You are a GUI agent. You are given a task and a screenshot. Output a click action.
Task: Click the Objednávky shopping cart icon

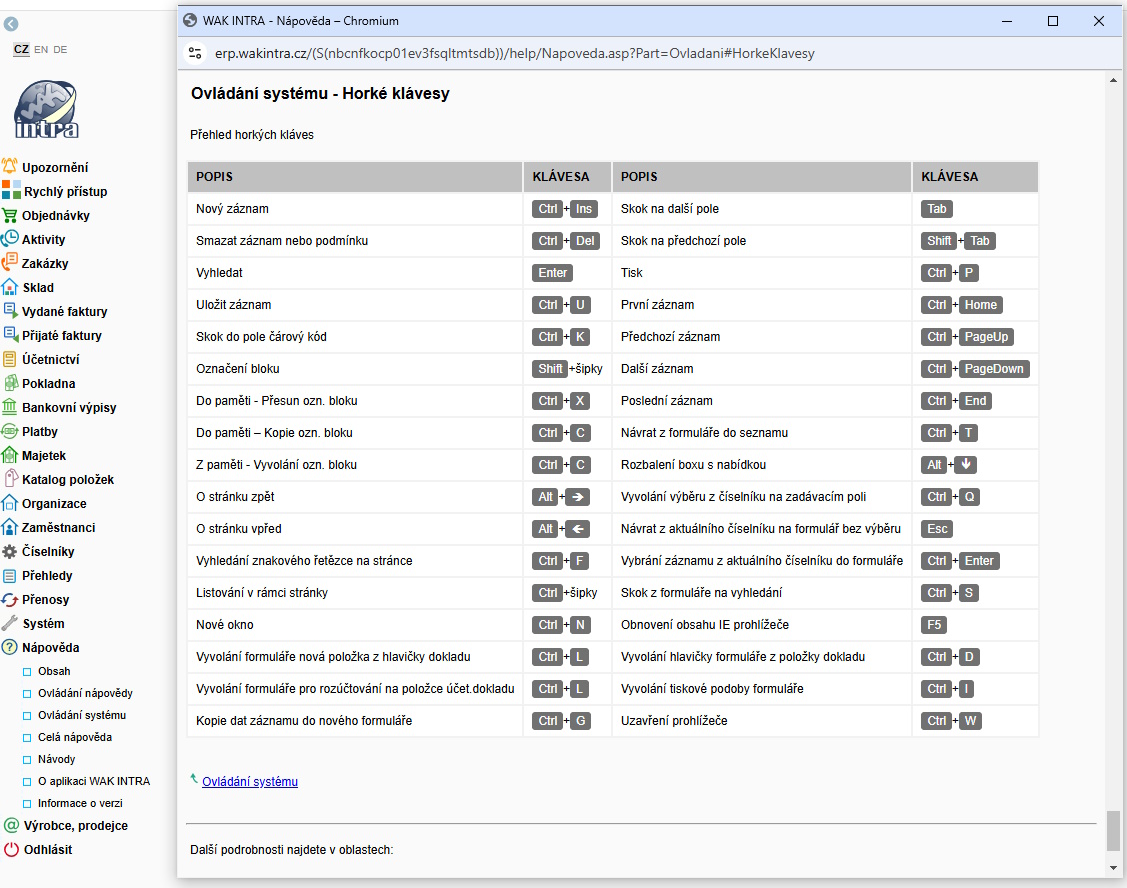10,215
